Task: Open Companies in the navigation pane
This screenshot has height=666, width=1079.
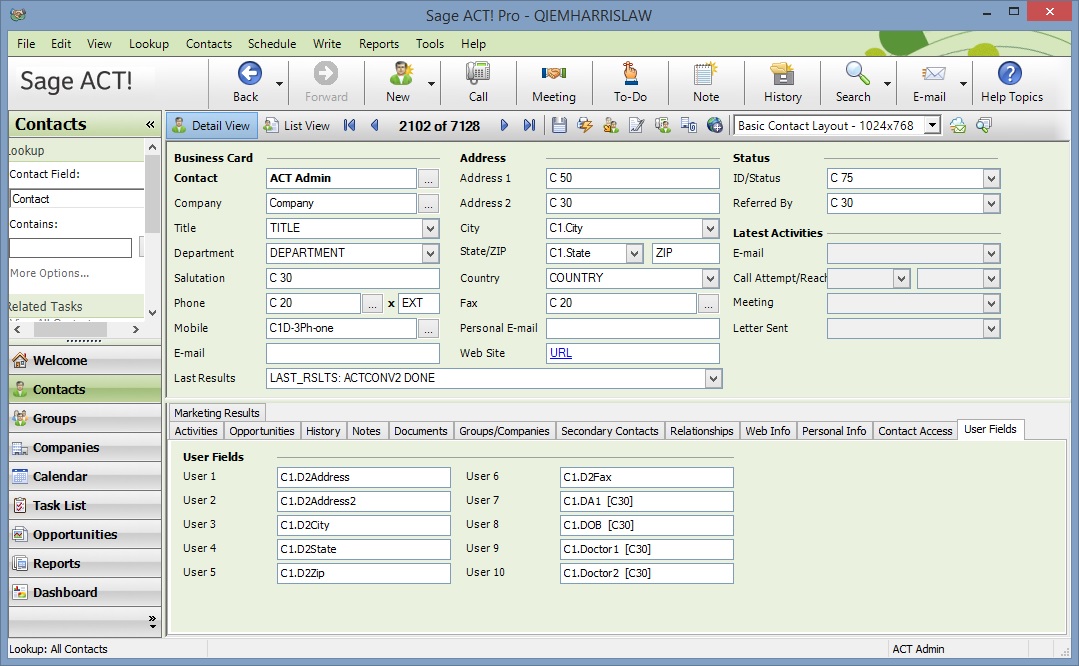Action: click(x=85, y=447)
